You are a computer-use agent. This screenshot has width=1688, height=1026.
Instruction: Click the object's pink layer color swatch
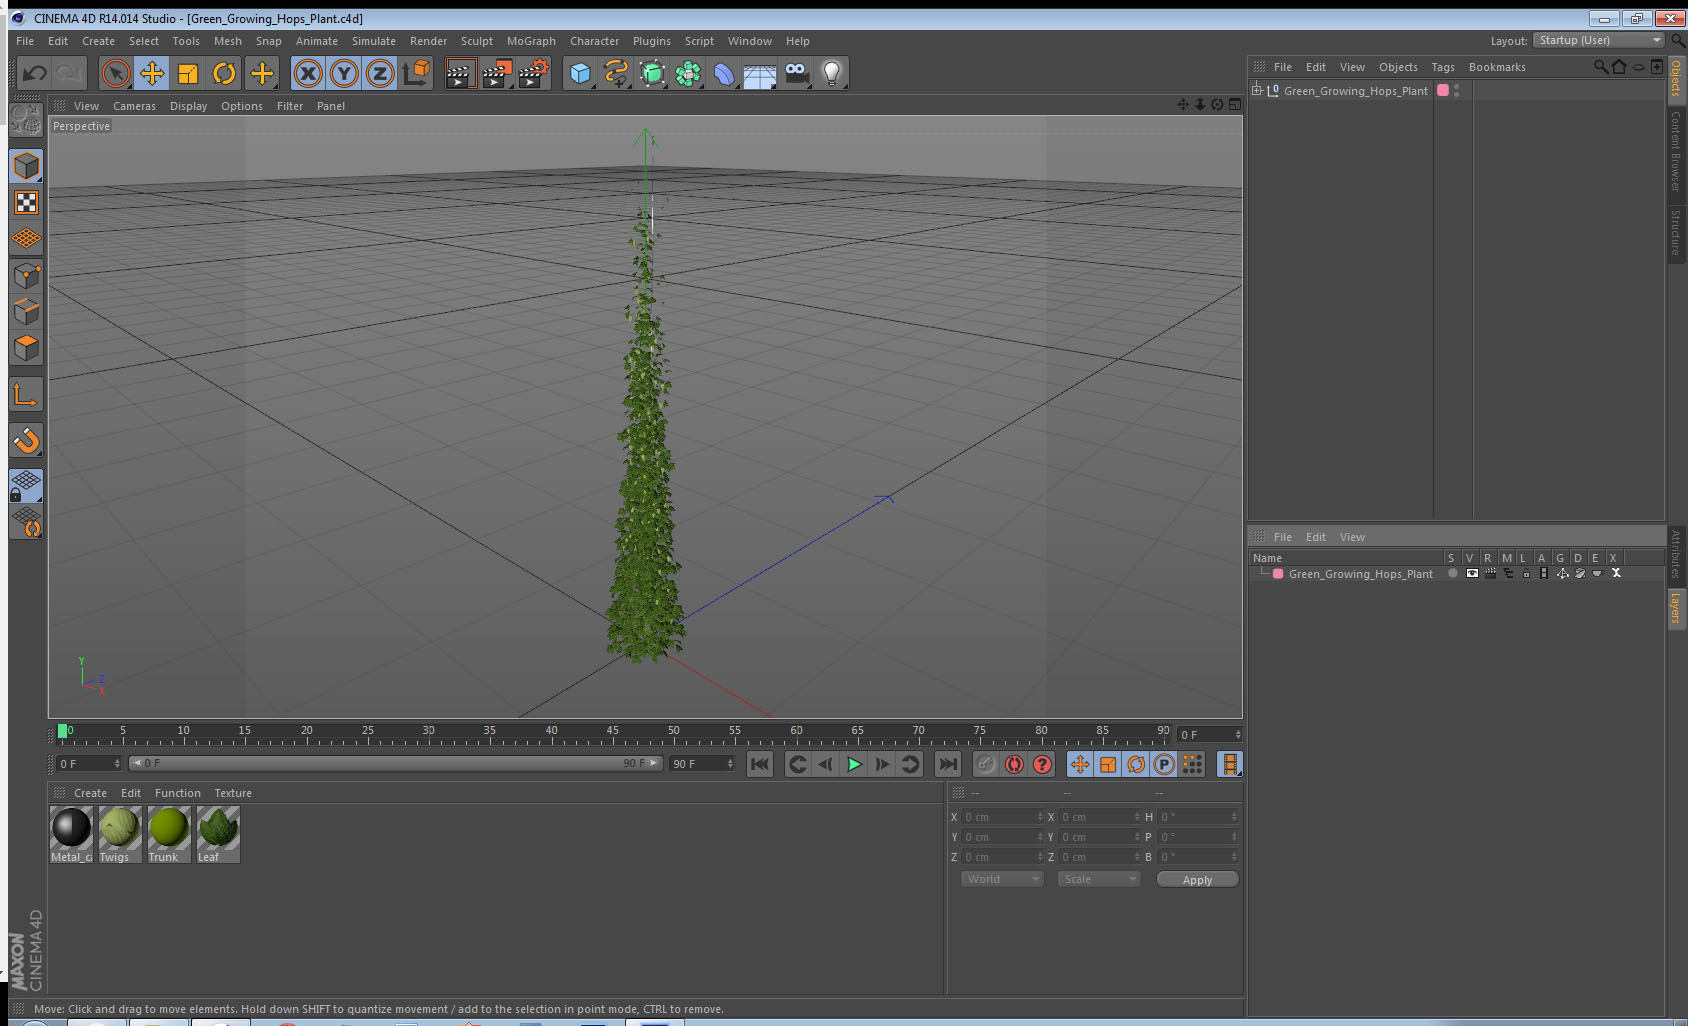click(x=1443, y=90)
